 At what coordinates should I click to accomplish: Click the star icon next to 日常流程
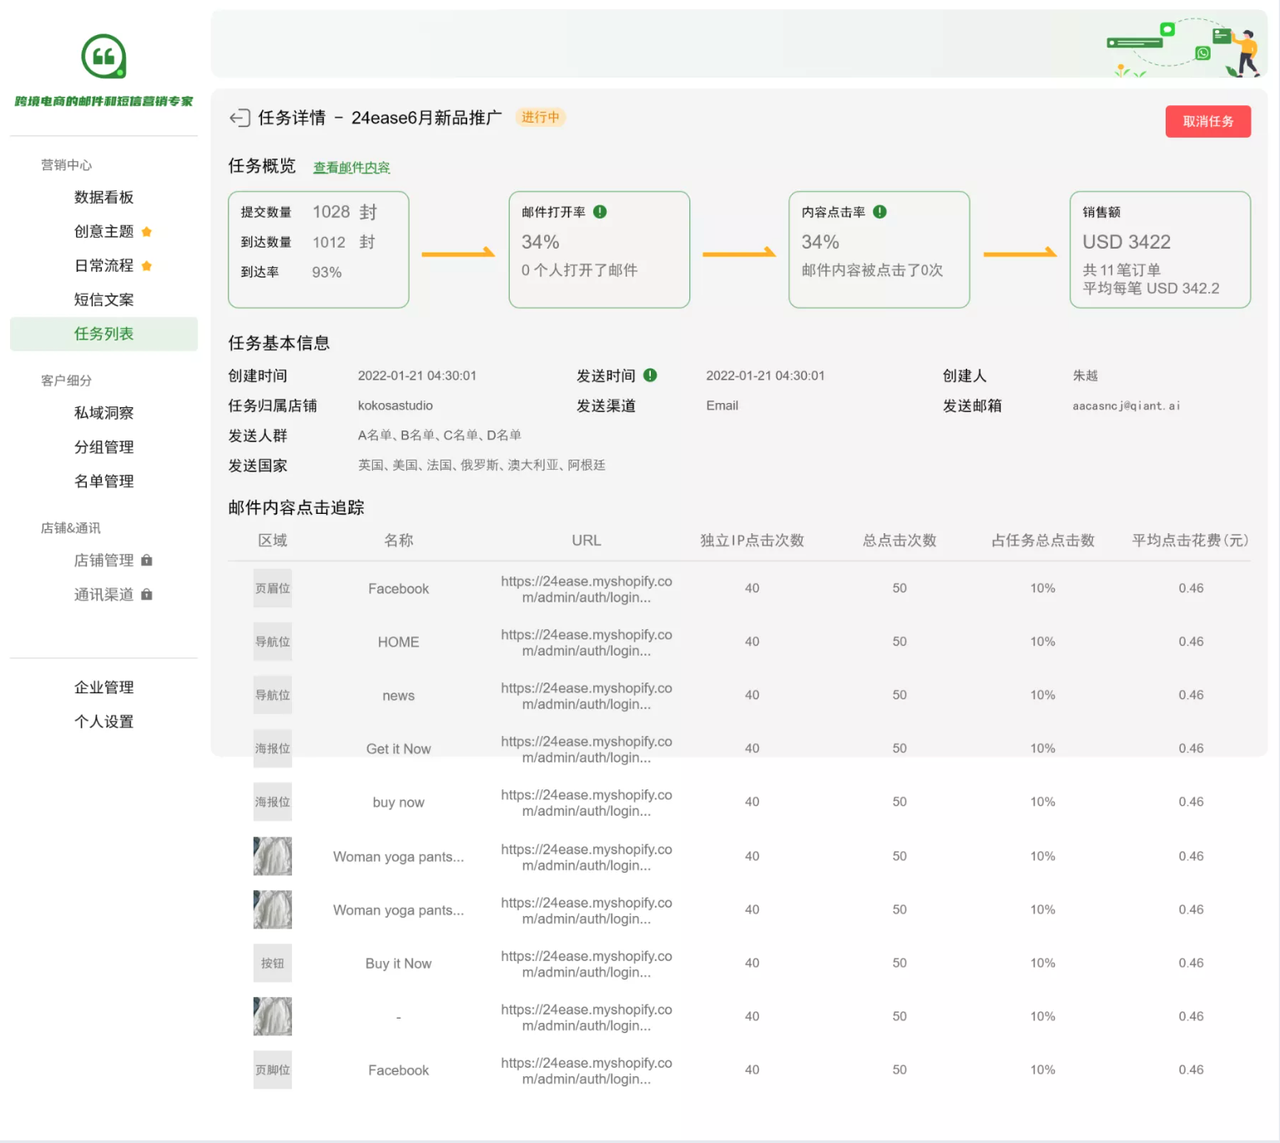click(147, 266)
